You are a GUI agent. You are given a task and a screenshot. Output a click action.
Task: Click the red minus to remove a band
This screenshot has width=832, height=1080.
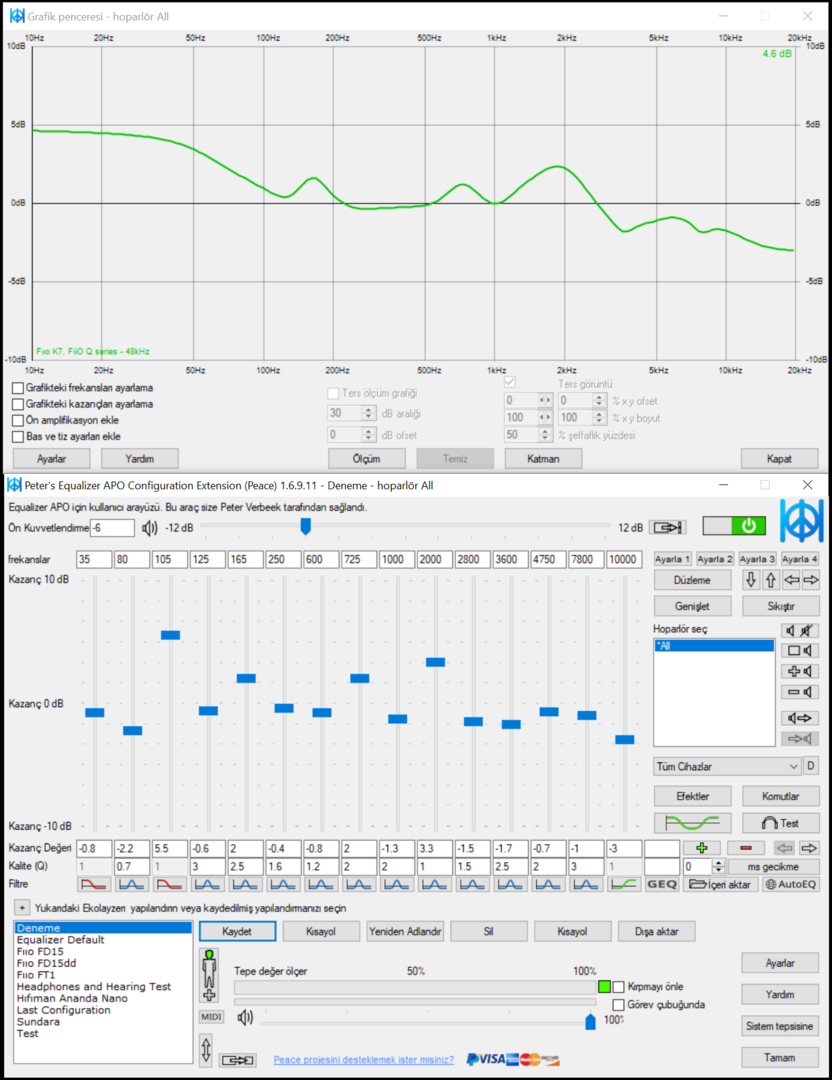[x=745, y=848]
